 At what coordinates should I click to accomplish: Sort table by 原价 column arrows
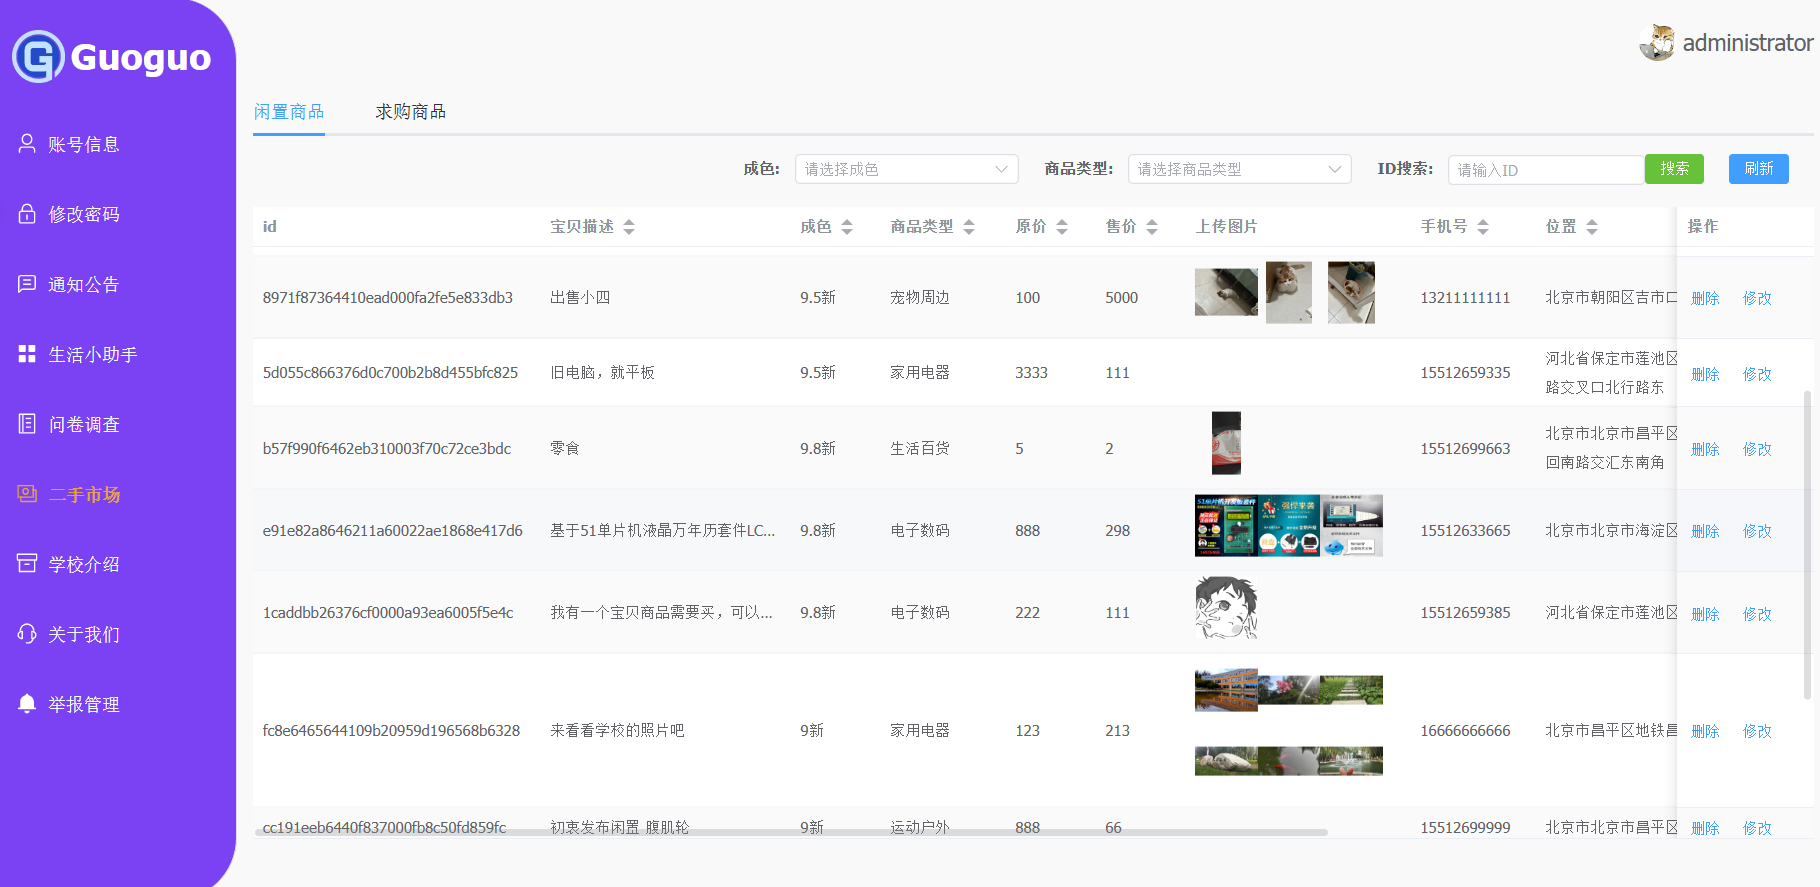[1062, 227]
